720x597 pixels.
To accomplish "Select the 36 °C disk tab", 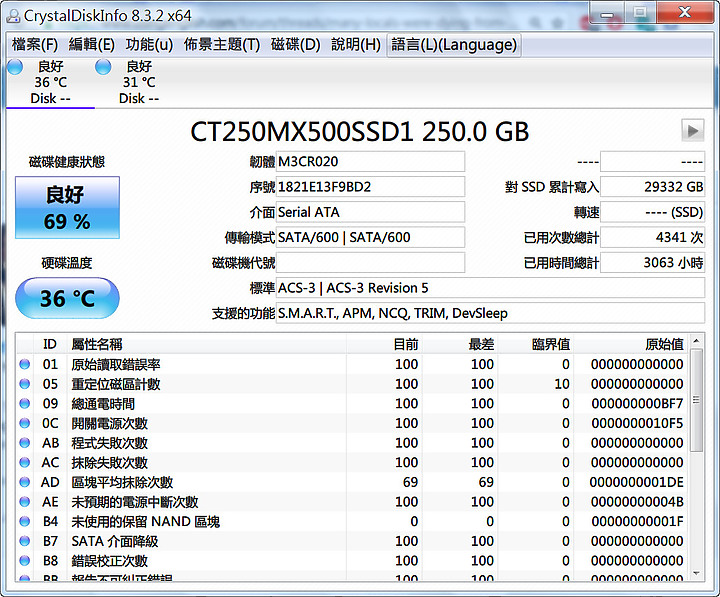I will pyautogui.click(x=51, y=83).
